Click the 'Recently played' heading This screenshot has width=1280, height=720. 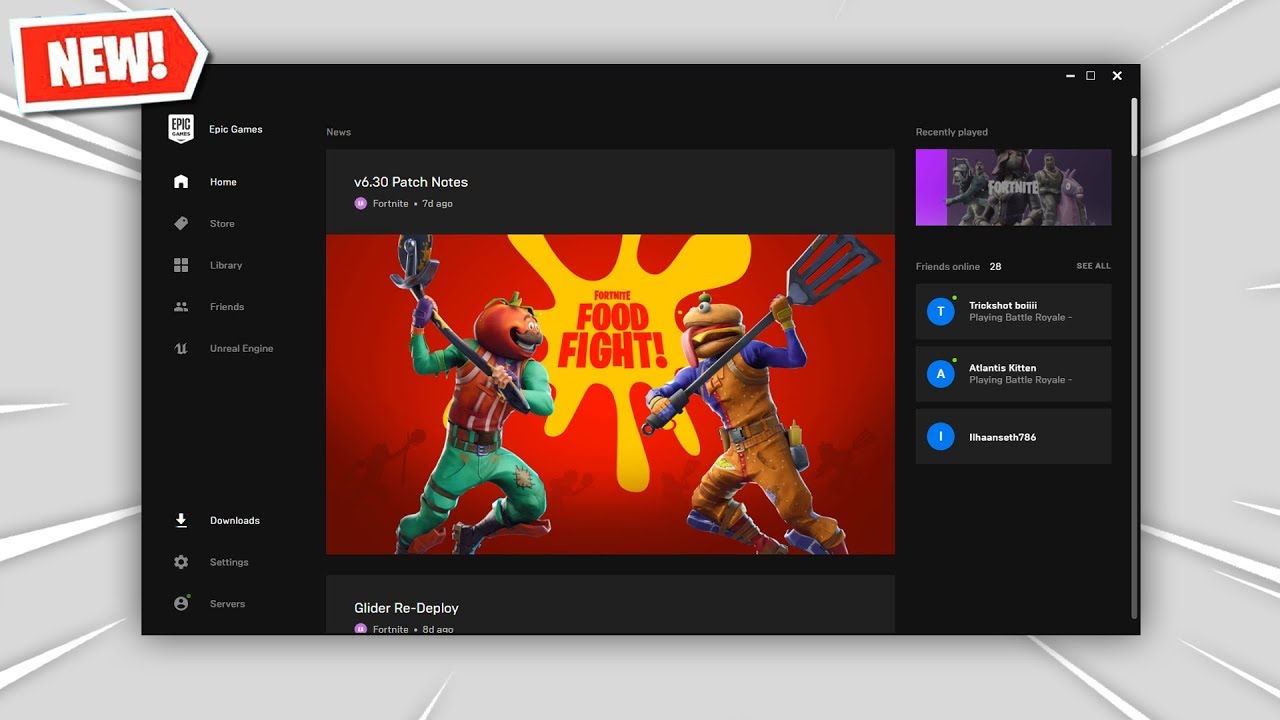click(951, 132)
